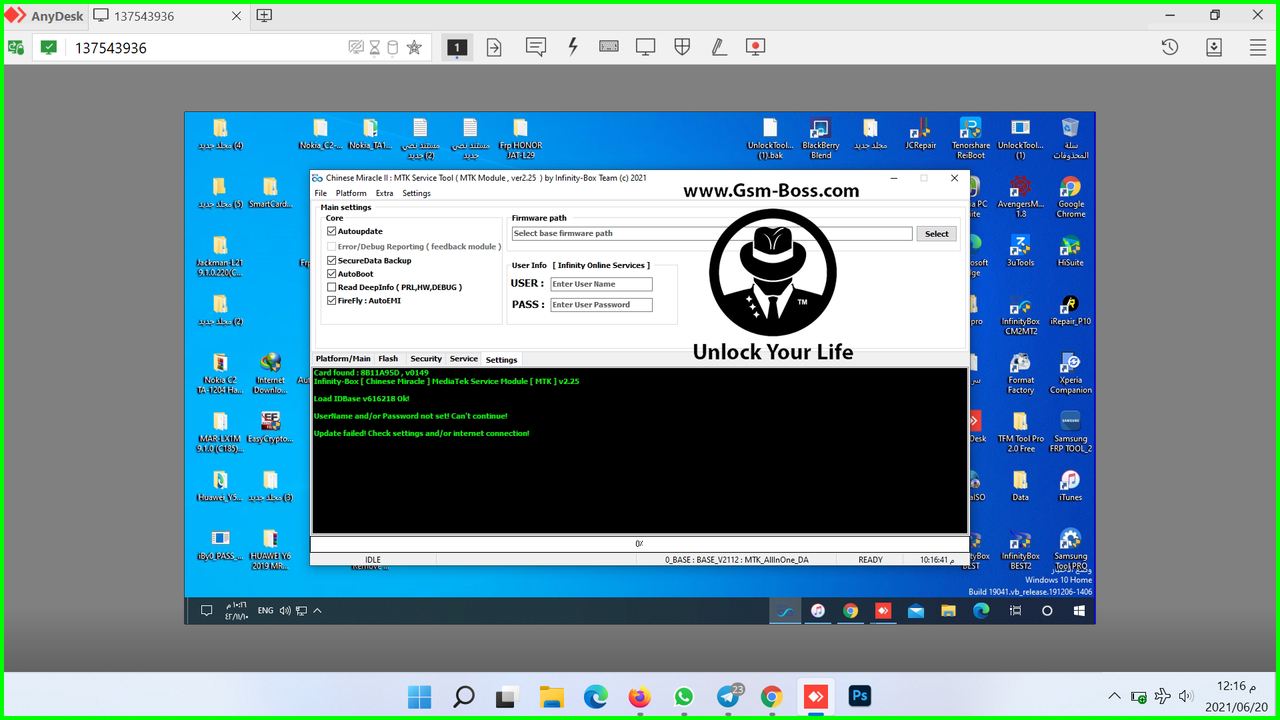Switch to the Flash tab
Viewport: 1280px width, 720px height.
coord(388,359)
